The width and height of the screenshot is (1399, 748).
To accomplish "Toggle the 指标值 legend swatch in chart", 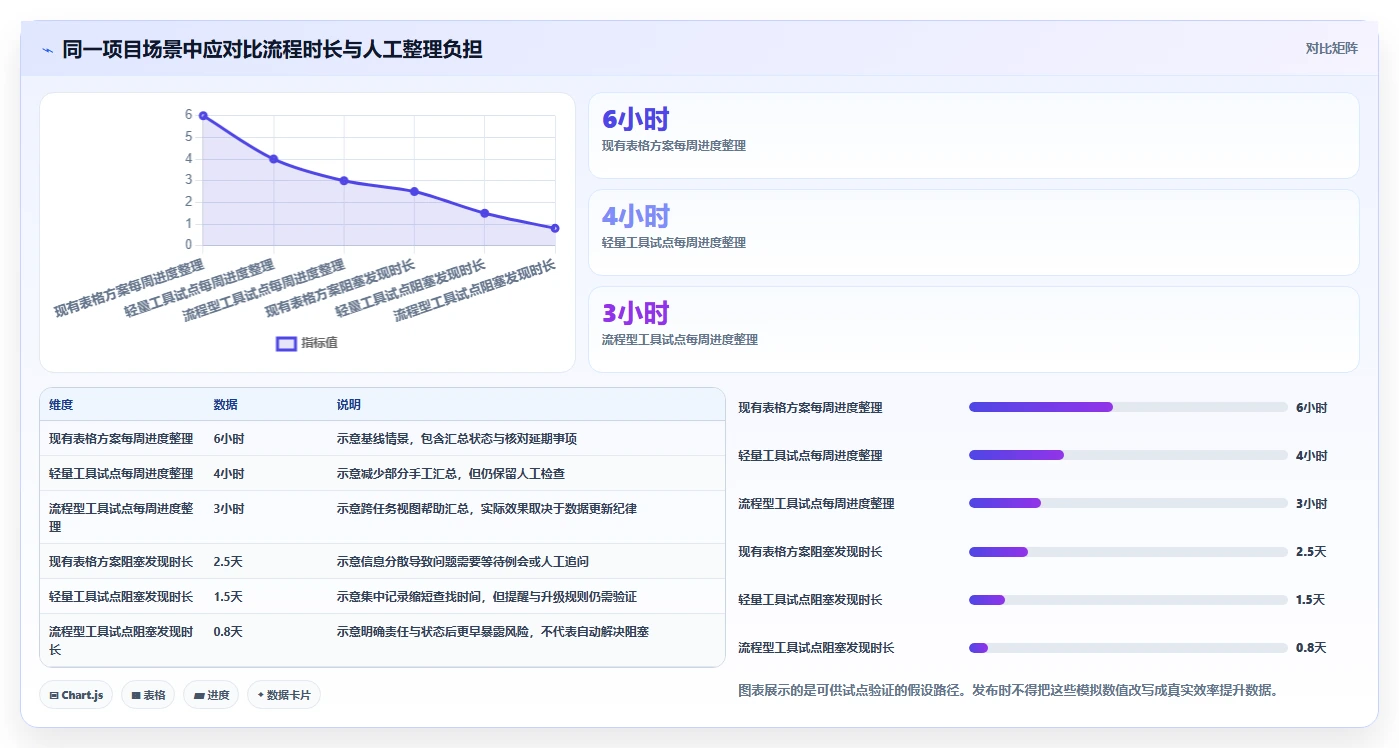I will click(x=286, y=343).
